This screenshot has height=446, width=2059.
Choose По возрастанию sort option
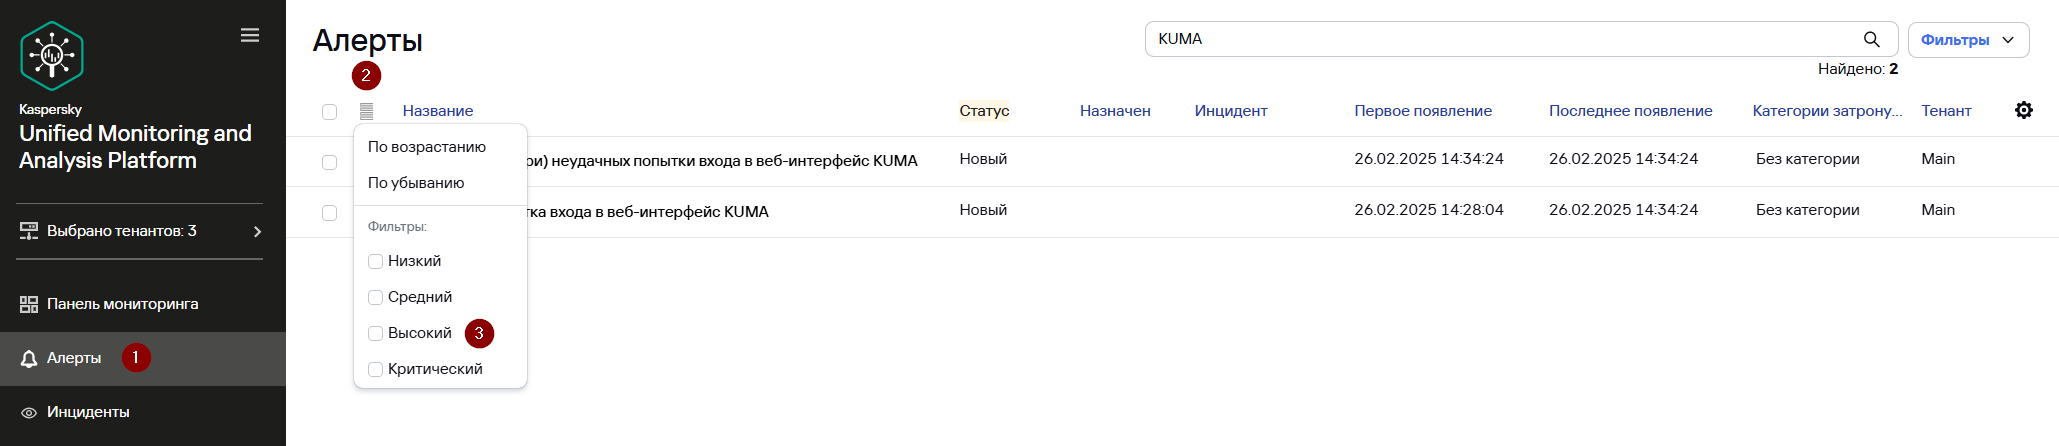(427, 147)
